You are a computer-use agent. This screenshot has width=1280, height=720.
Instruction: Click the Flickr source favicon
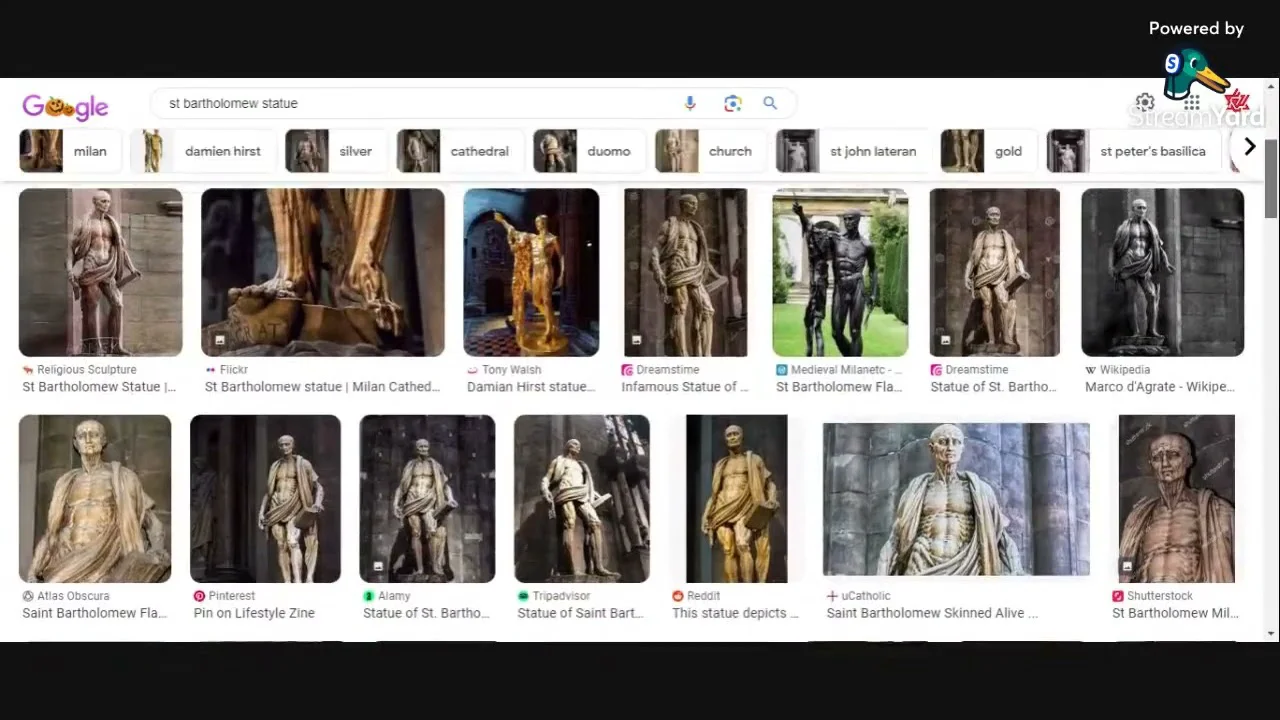click(x=210, y=370)
